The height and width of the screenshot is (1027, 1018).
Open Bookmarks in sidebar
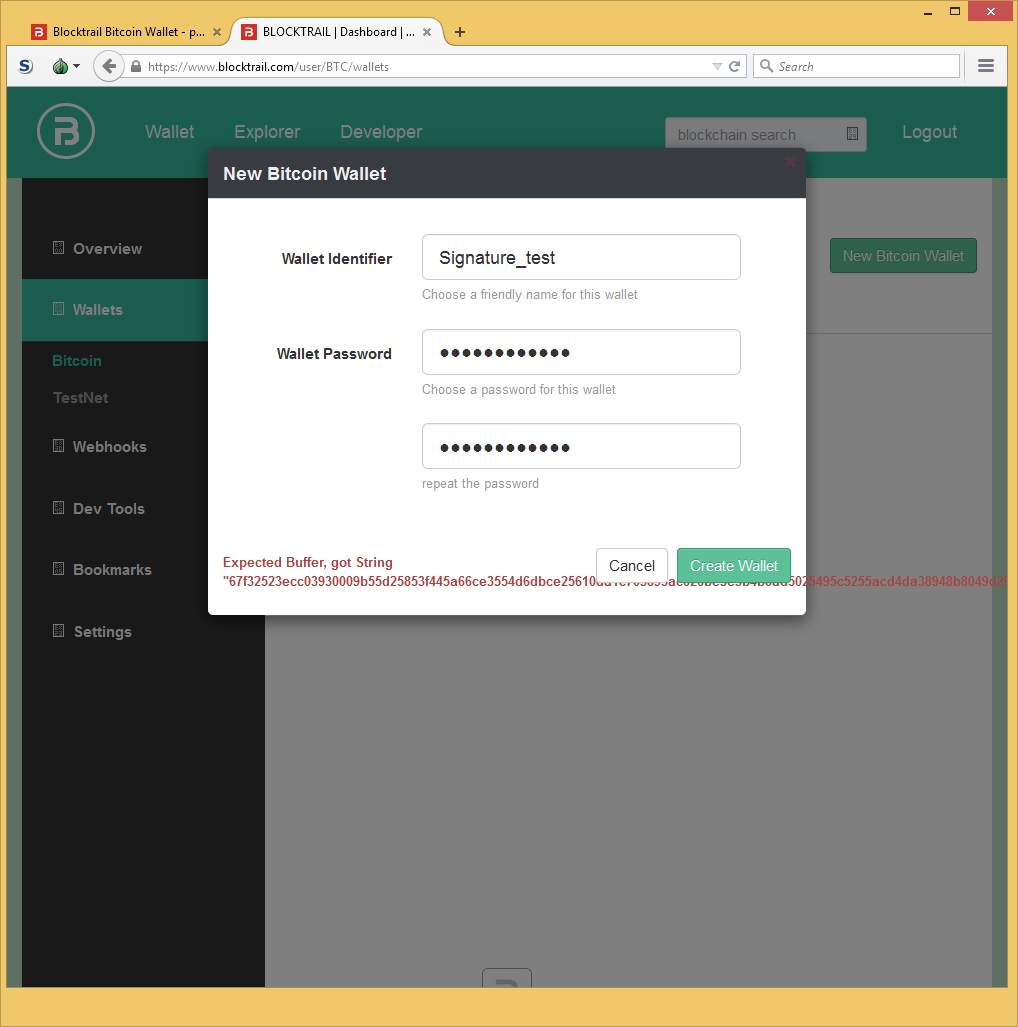[112, 570]
